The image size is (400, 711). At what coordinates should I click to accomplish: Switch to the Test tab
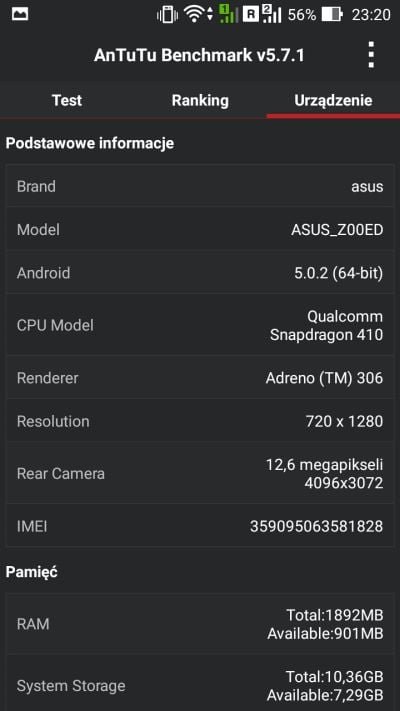[x=67, y=100]
